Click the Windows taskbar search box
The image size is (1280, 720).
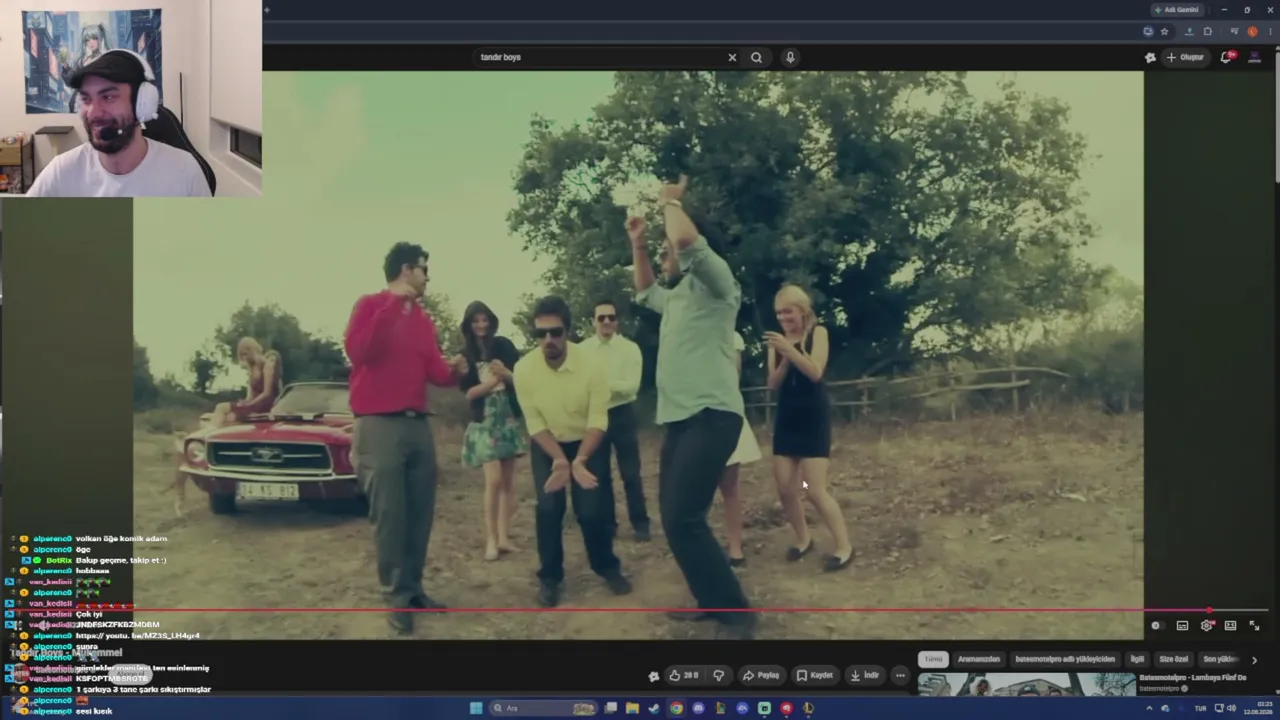point(541,708)
